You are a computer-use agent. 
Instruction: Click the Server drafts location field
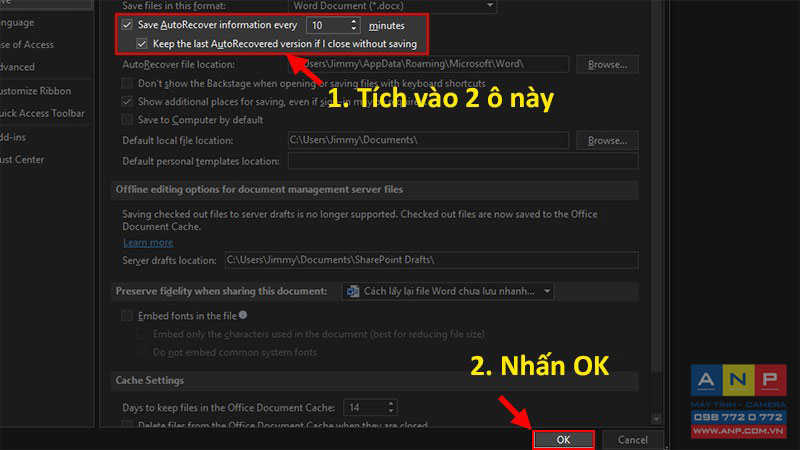tap(431, 260)
